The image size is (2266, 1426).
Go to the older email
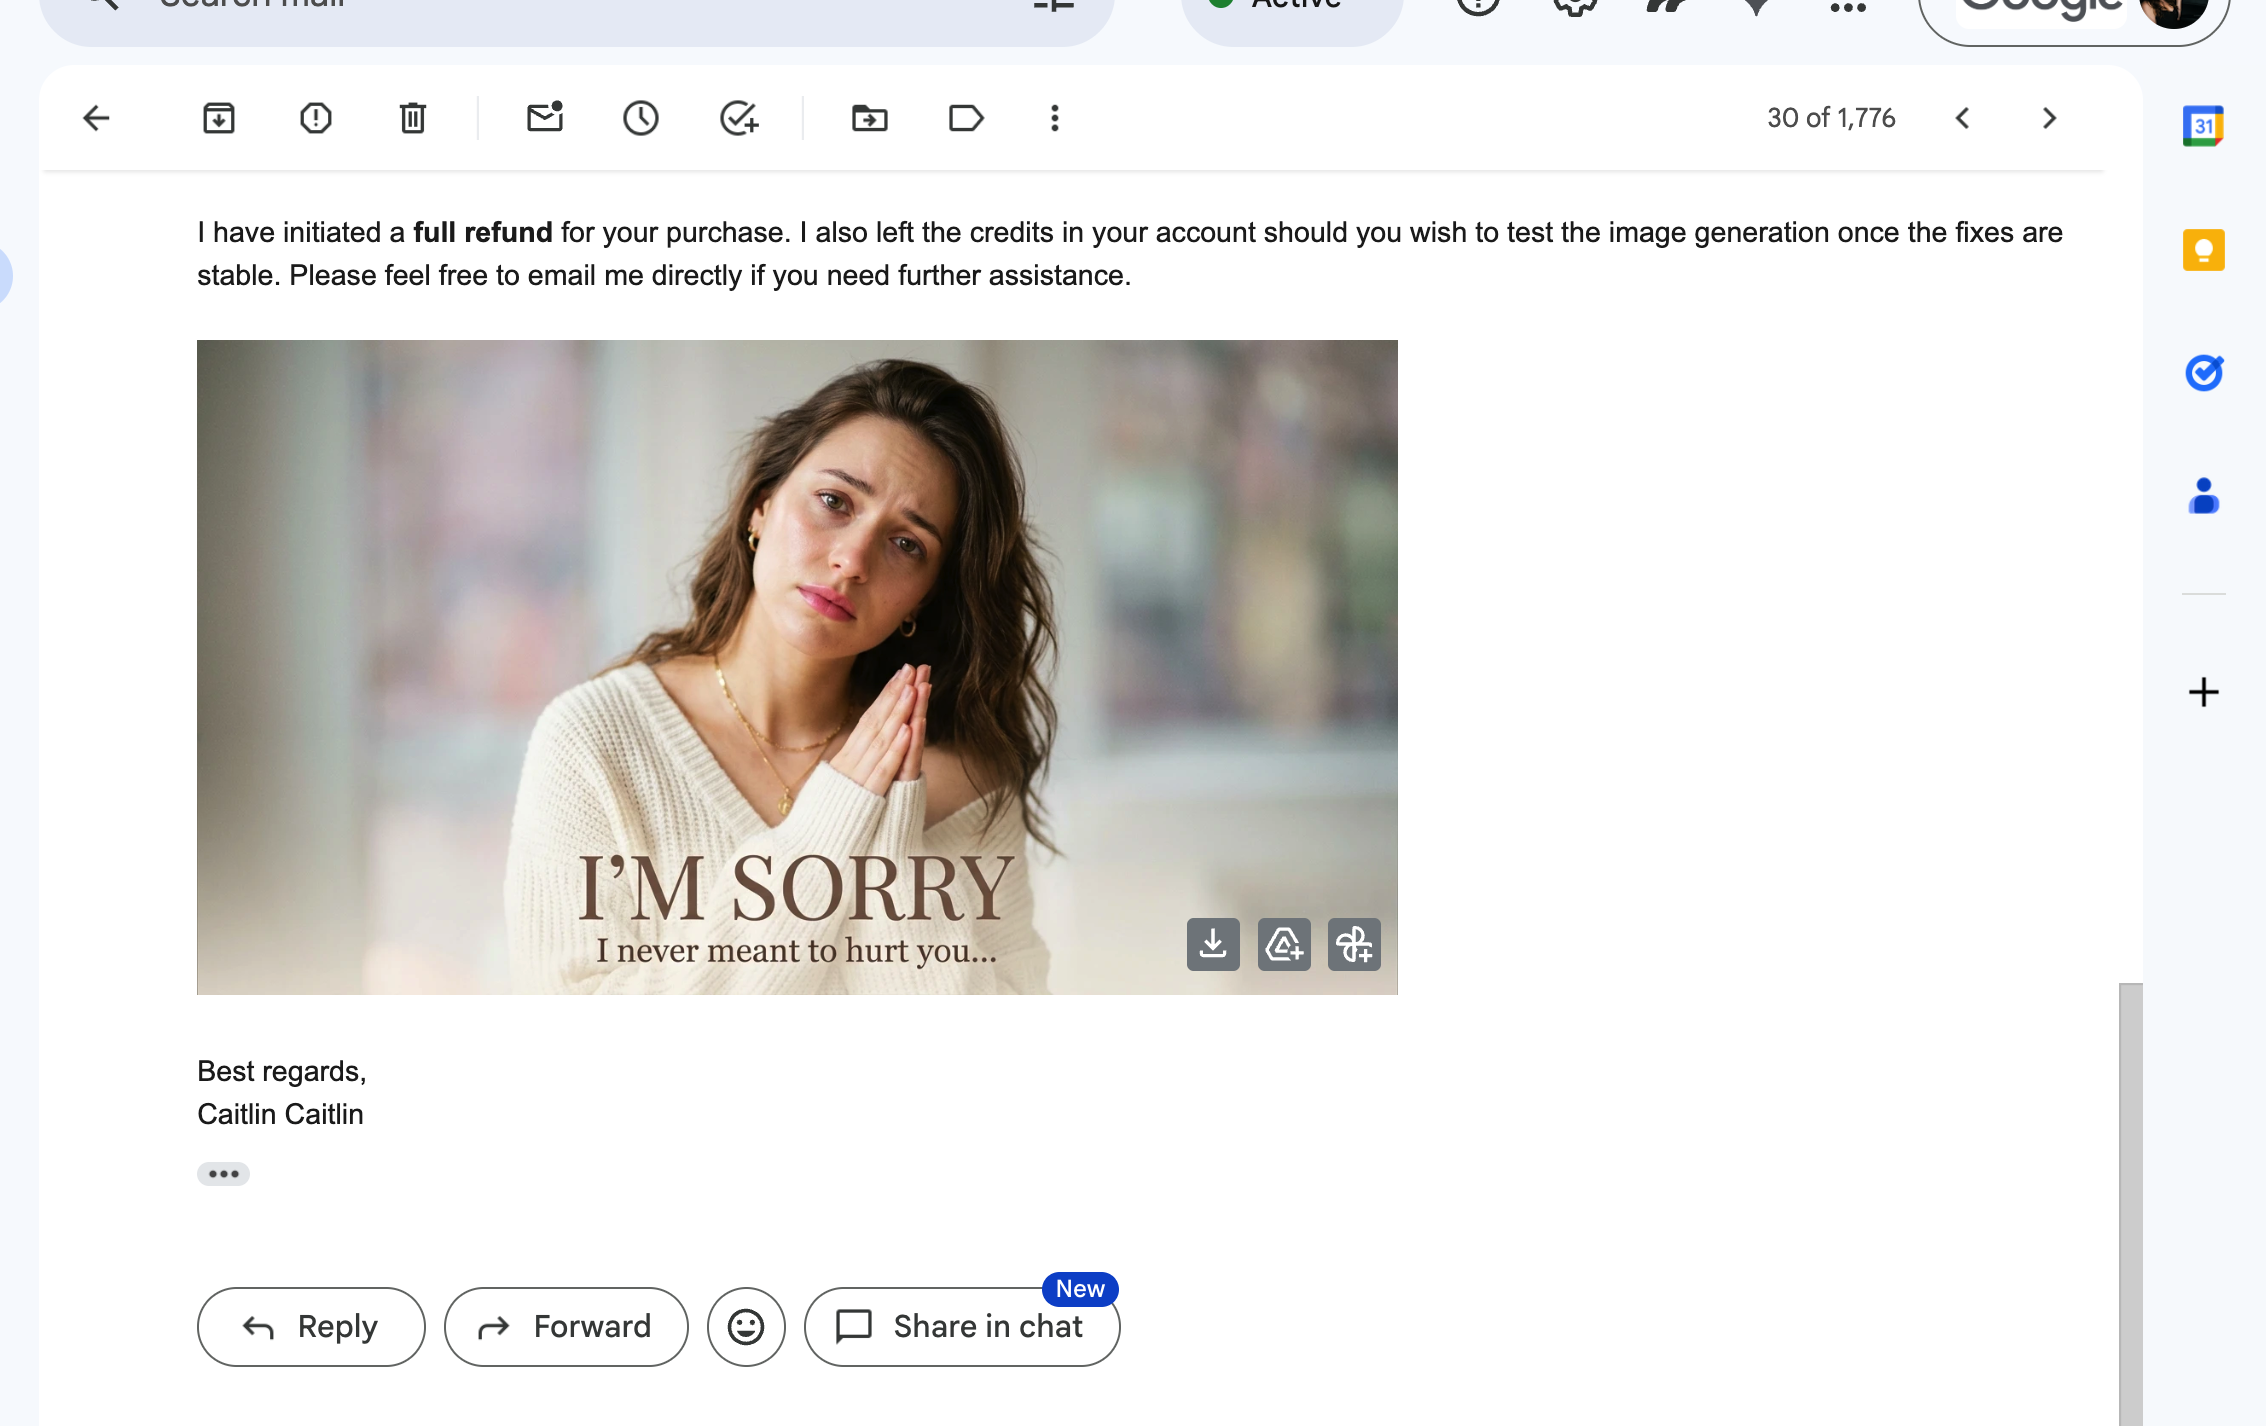[2049, 118]
